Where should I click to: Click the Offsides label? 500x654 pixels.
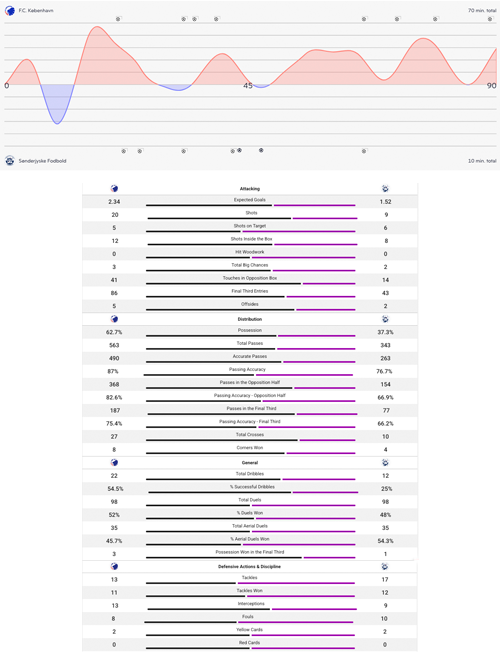point(250,304)
